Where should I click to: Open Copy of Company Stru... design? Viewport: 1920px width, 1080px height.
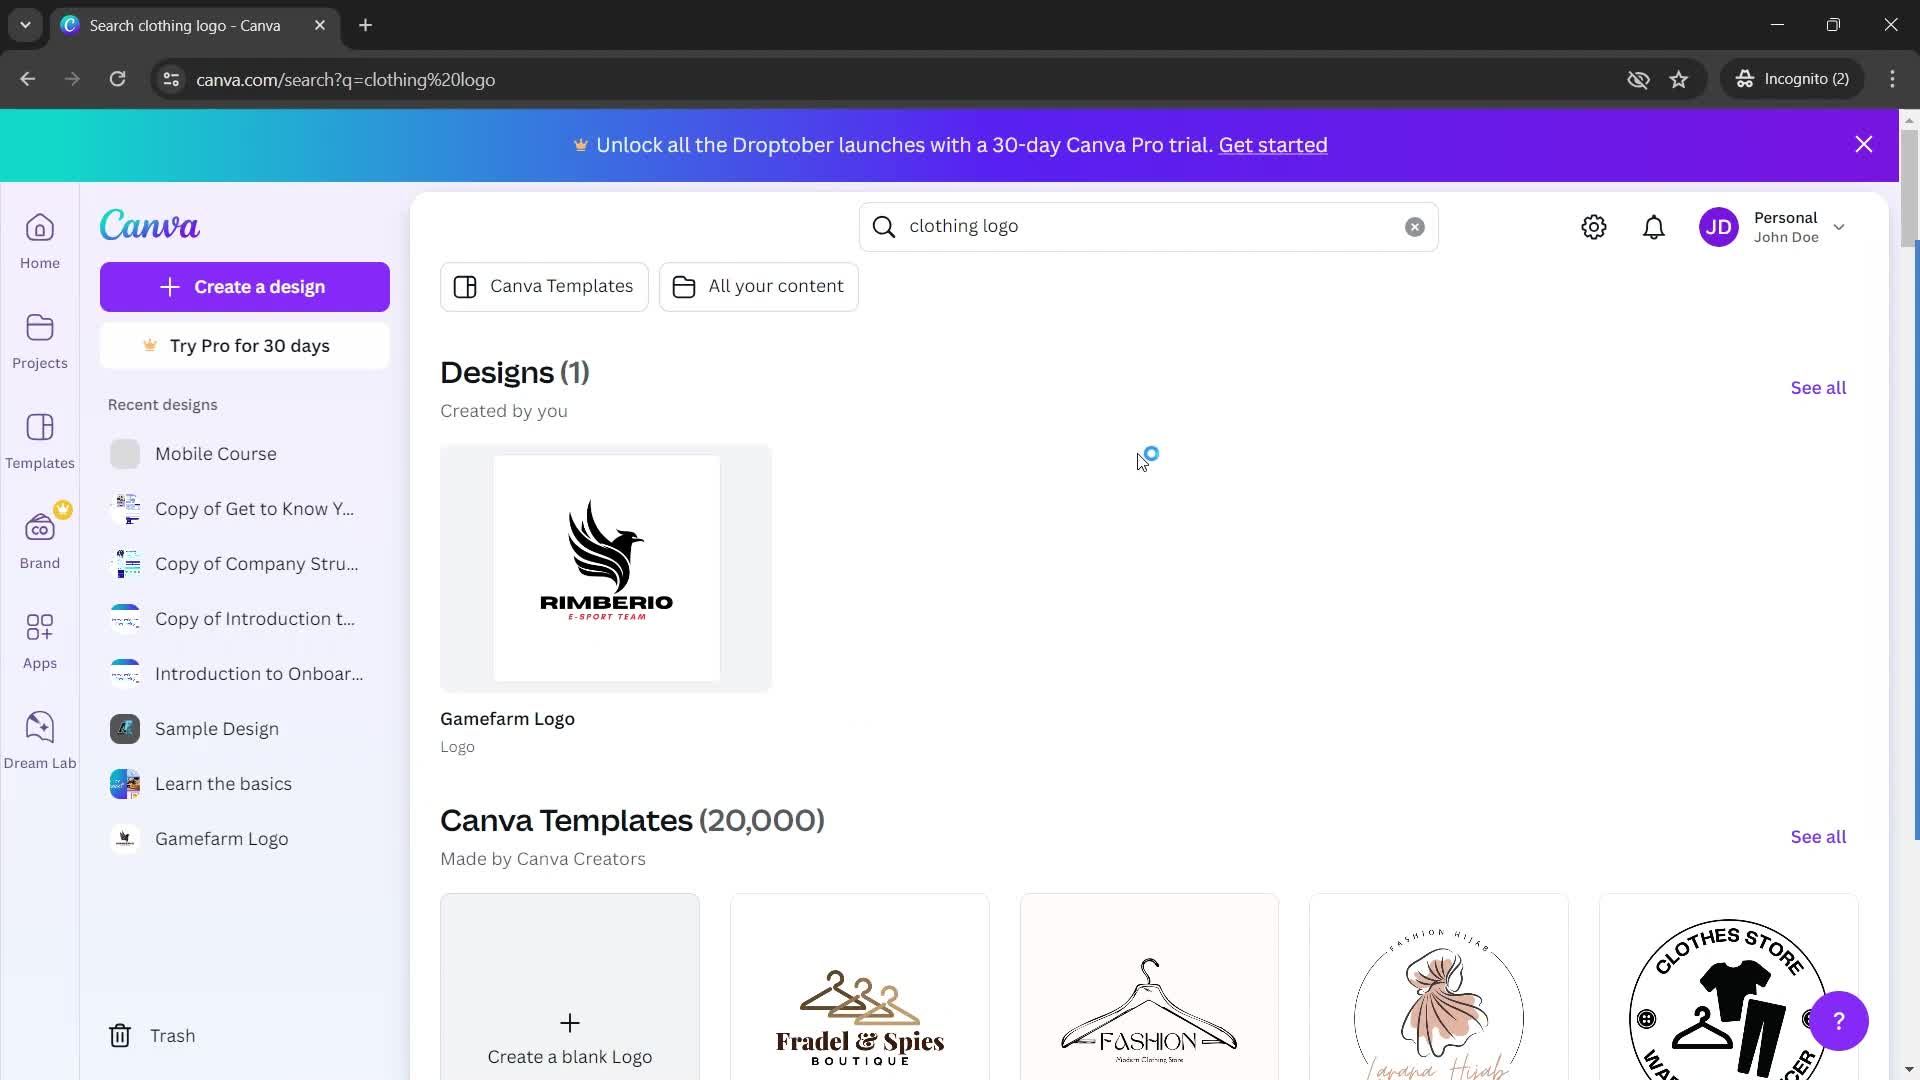pos(245,564)
